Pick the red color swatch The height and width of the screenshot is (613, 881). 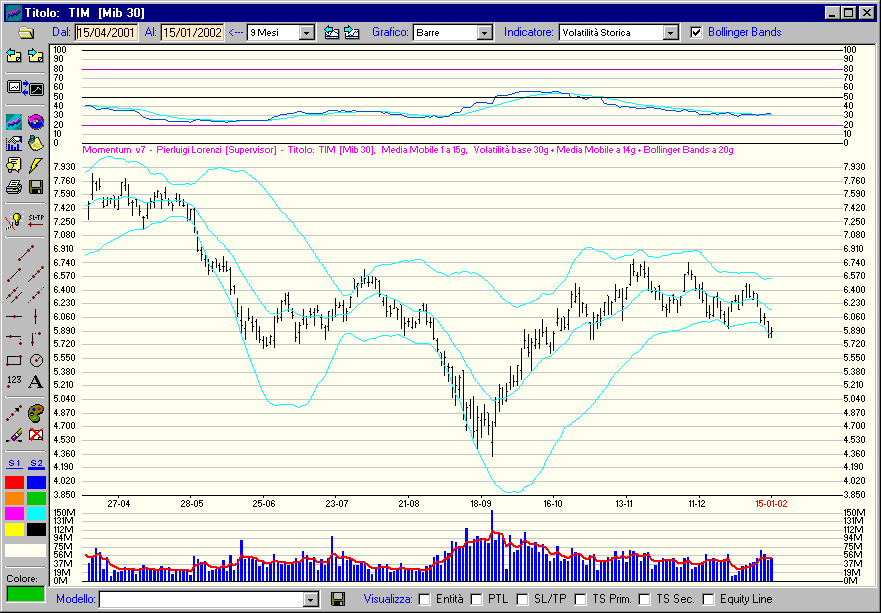[x=15, y=483]
